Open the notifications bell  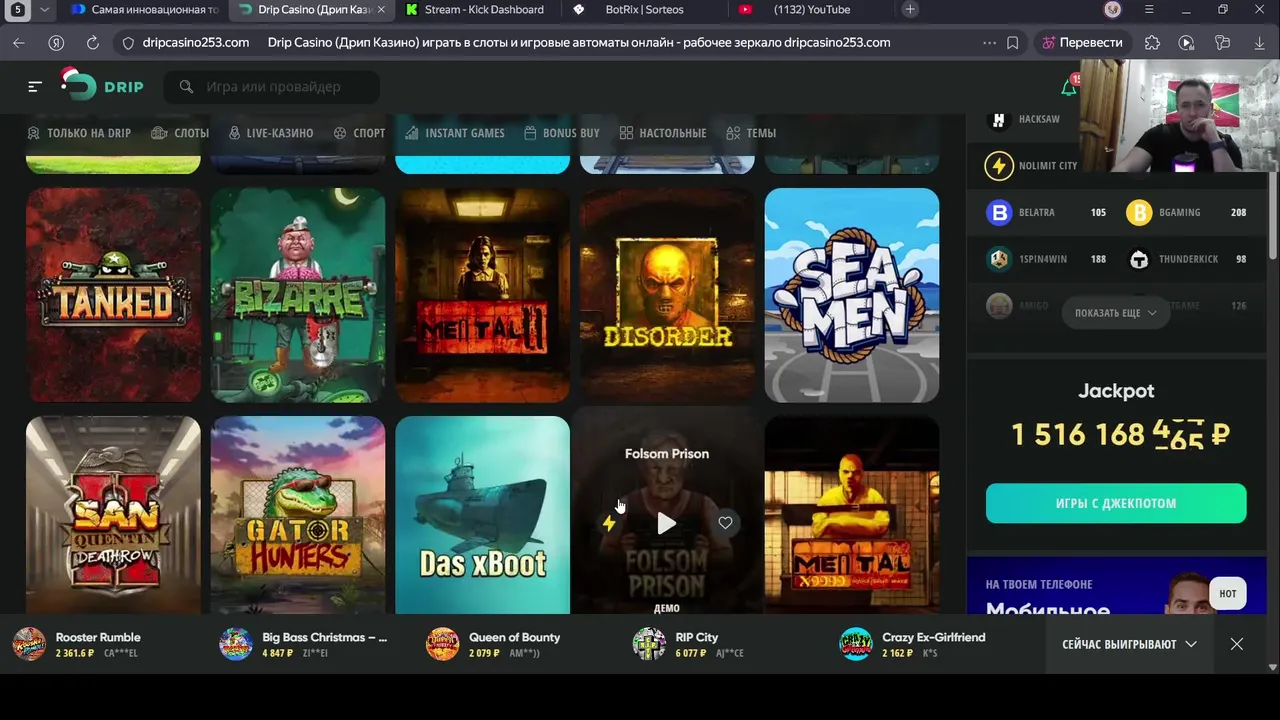click(1068, 87)
